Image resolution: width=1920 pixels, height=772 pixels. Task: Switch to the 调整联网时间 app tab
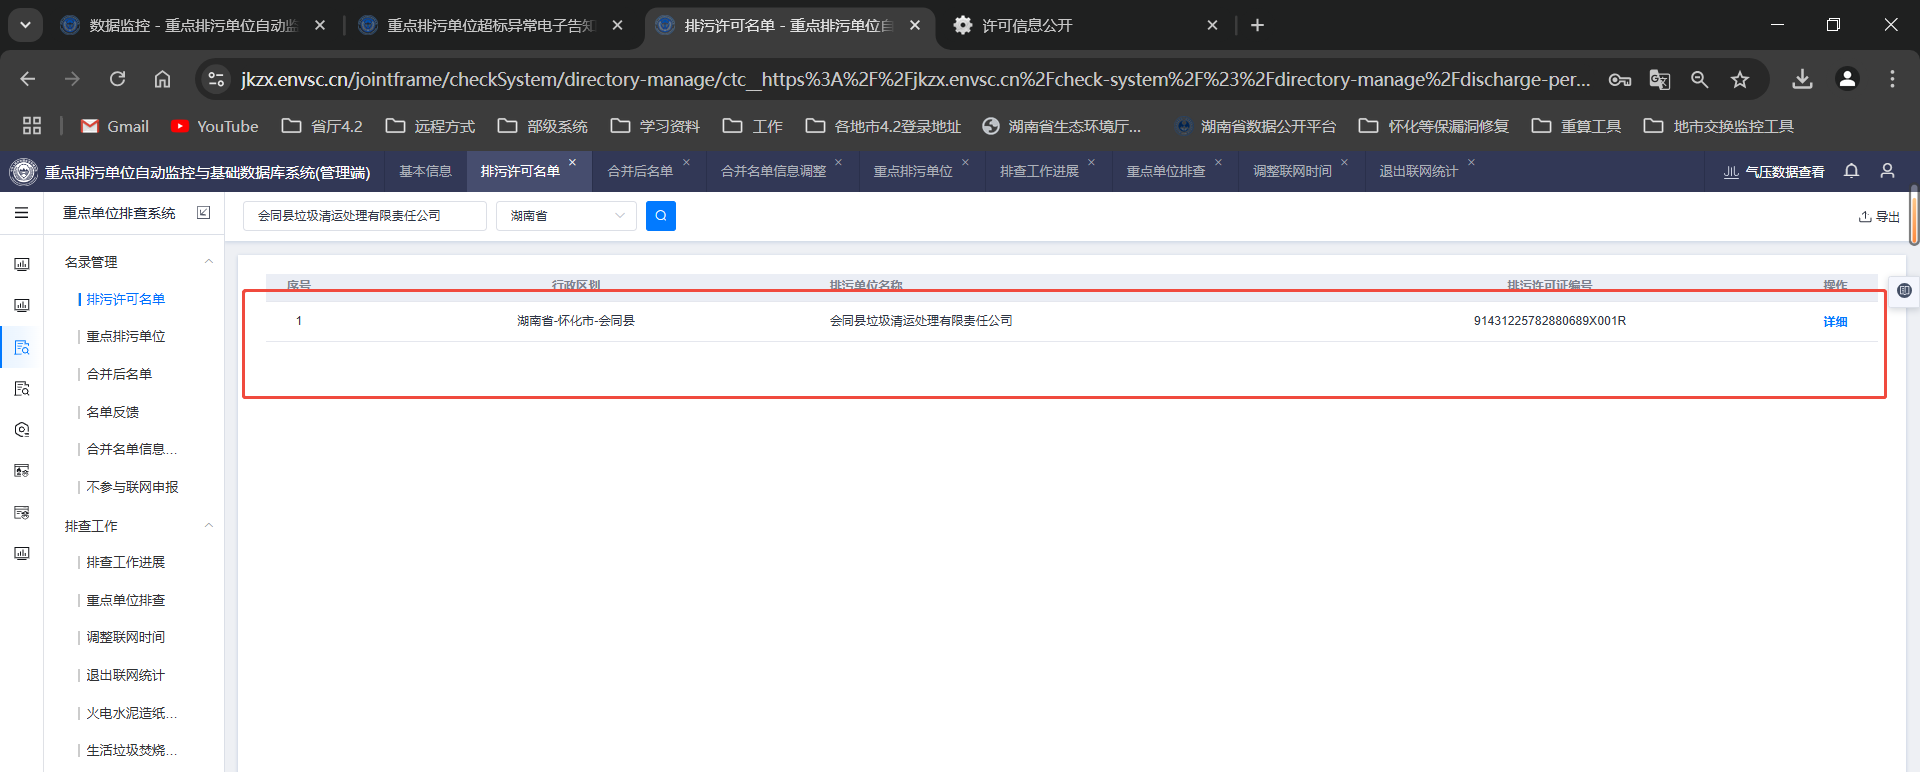pos(1292,171)
